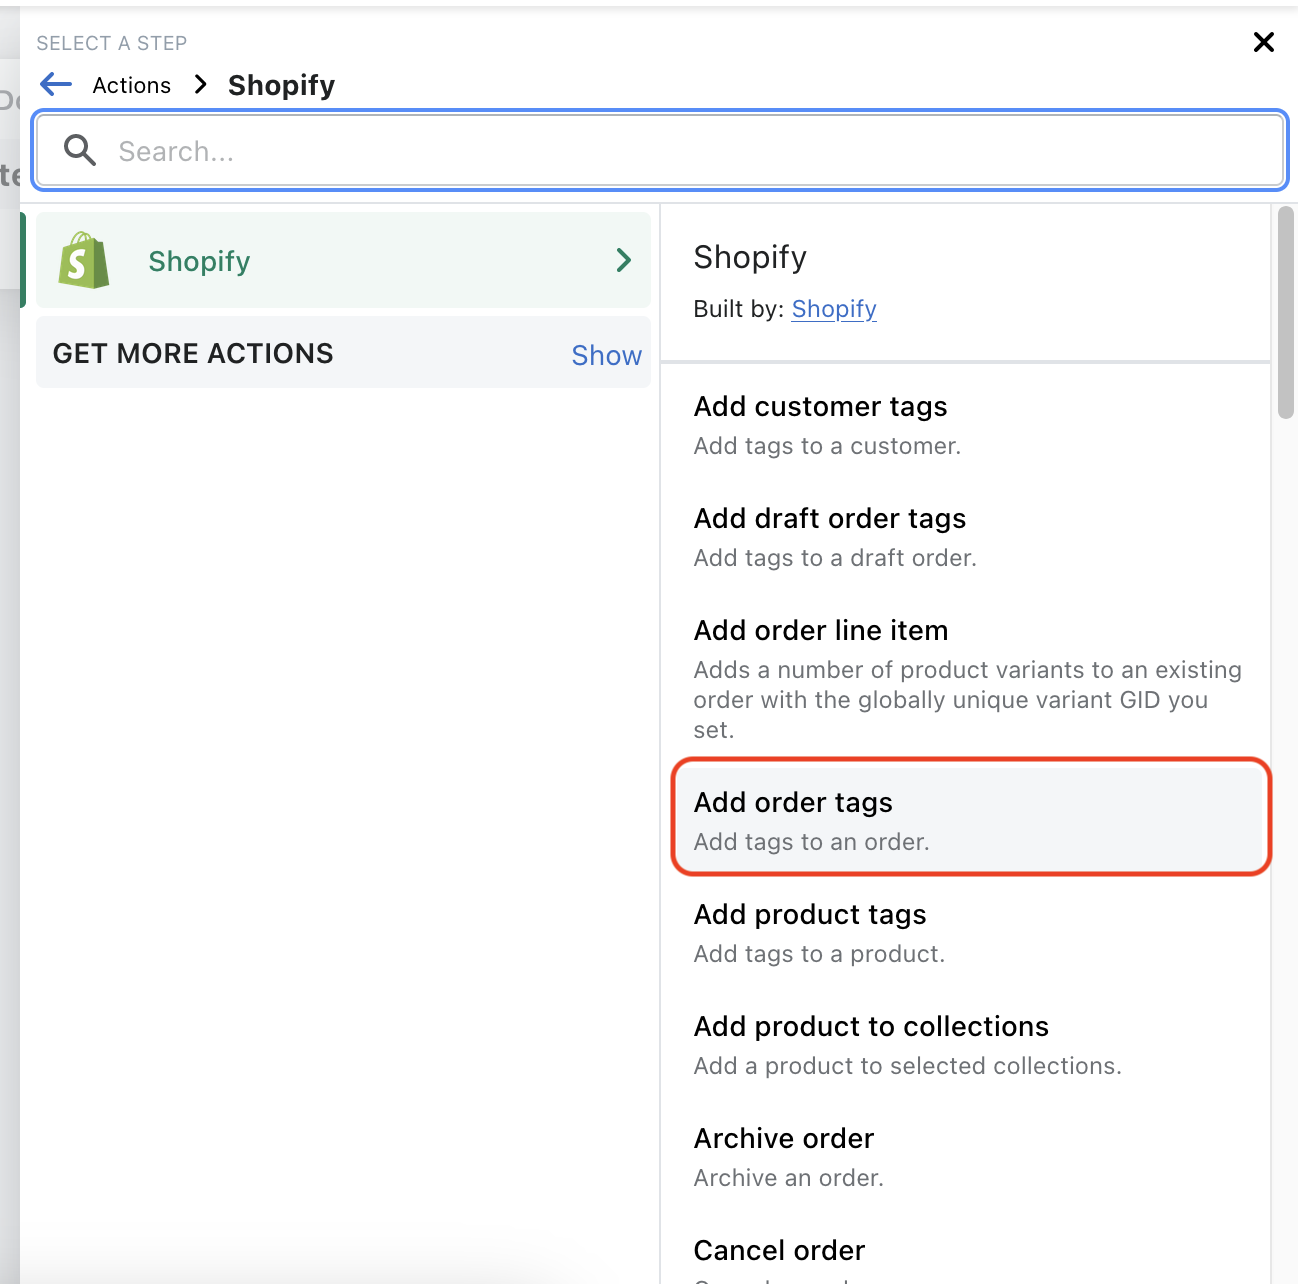Click the breadcrumb chevron after Actions

(201, 85)
